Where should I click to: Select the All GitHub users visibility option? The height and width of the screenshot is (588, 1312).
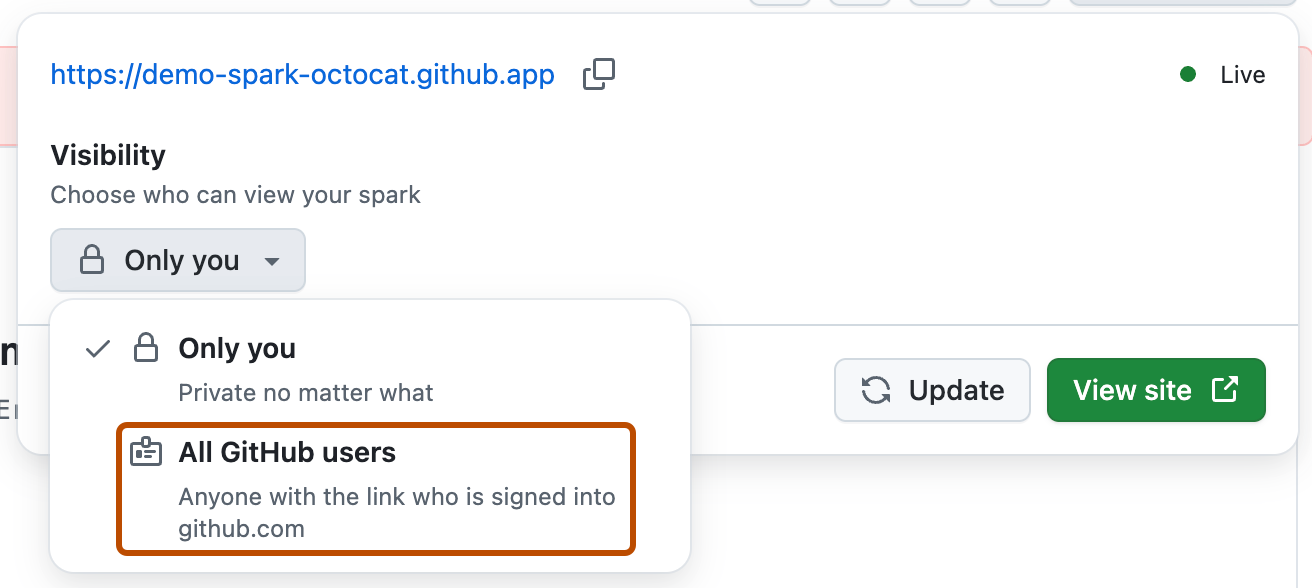(375, 488)
